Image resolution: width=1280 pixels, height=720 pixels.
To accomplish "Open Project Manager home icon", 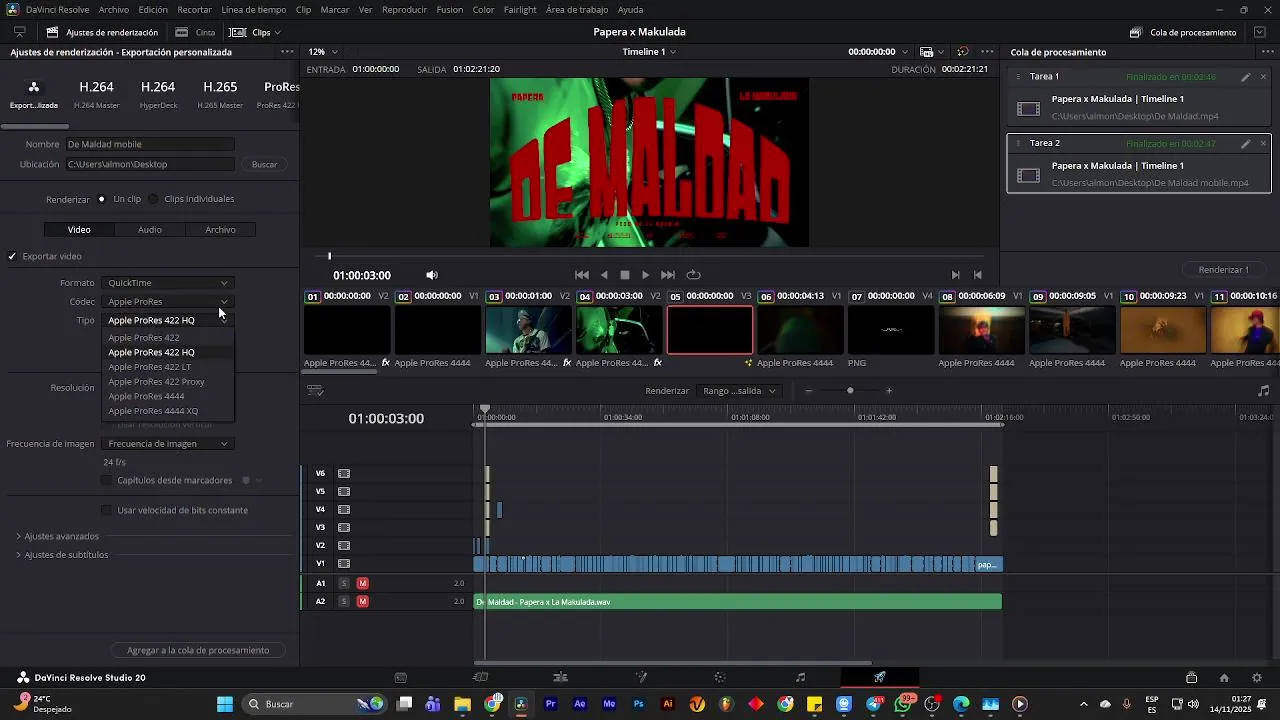I will coord(1224,677).
